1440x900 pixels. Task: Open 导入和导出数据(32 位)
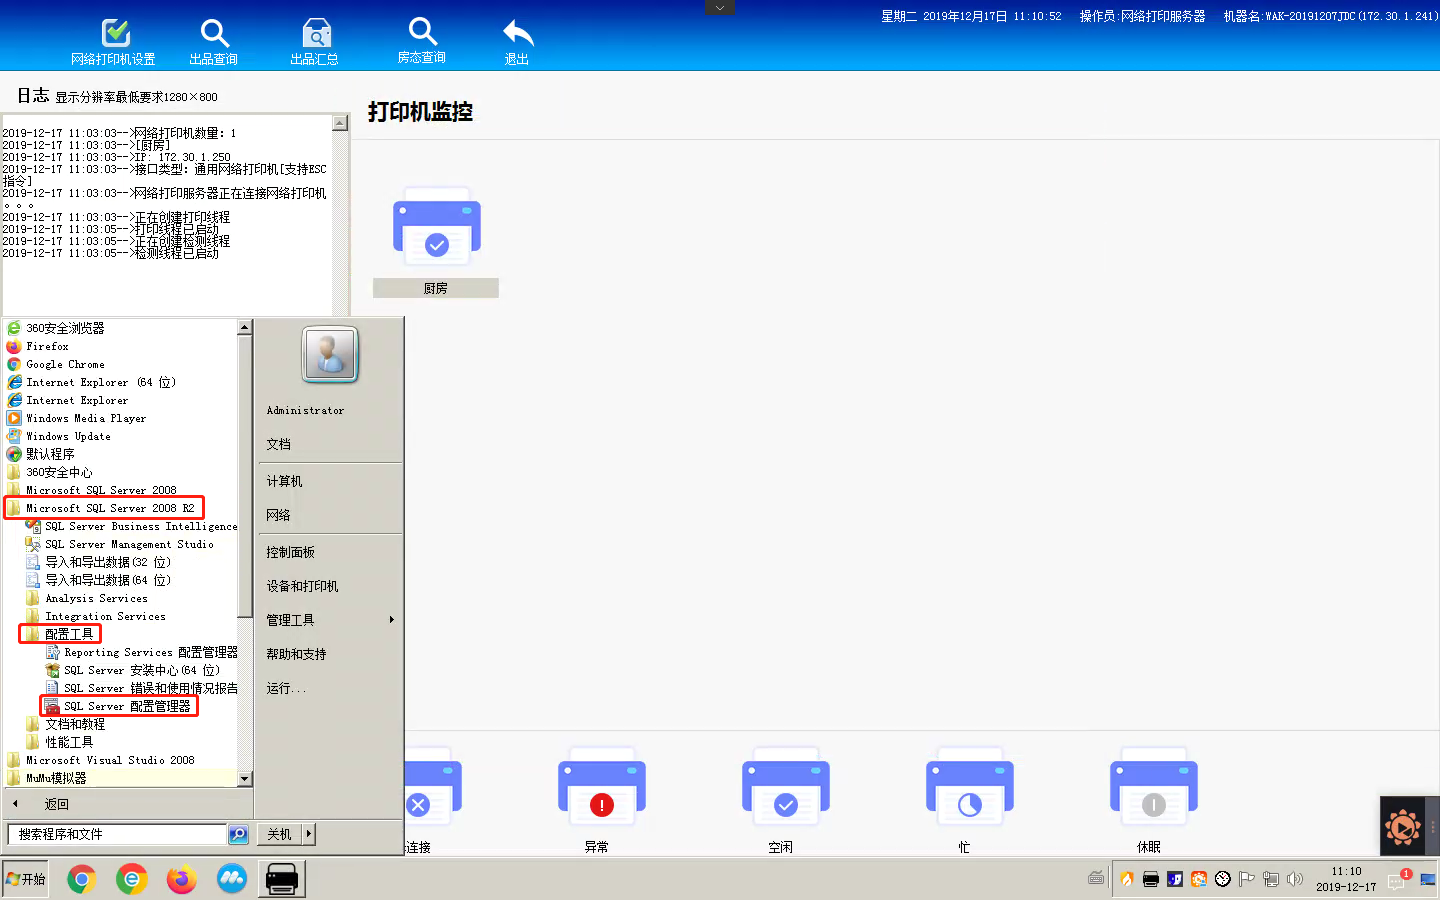[98, 562]
